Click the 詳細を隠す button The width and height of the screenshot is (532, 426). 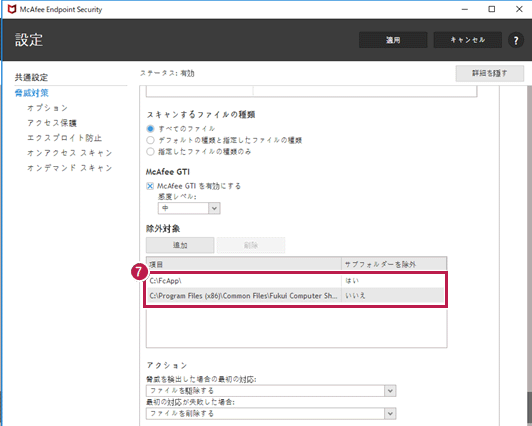click(489, 73)
